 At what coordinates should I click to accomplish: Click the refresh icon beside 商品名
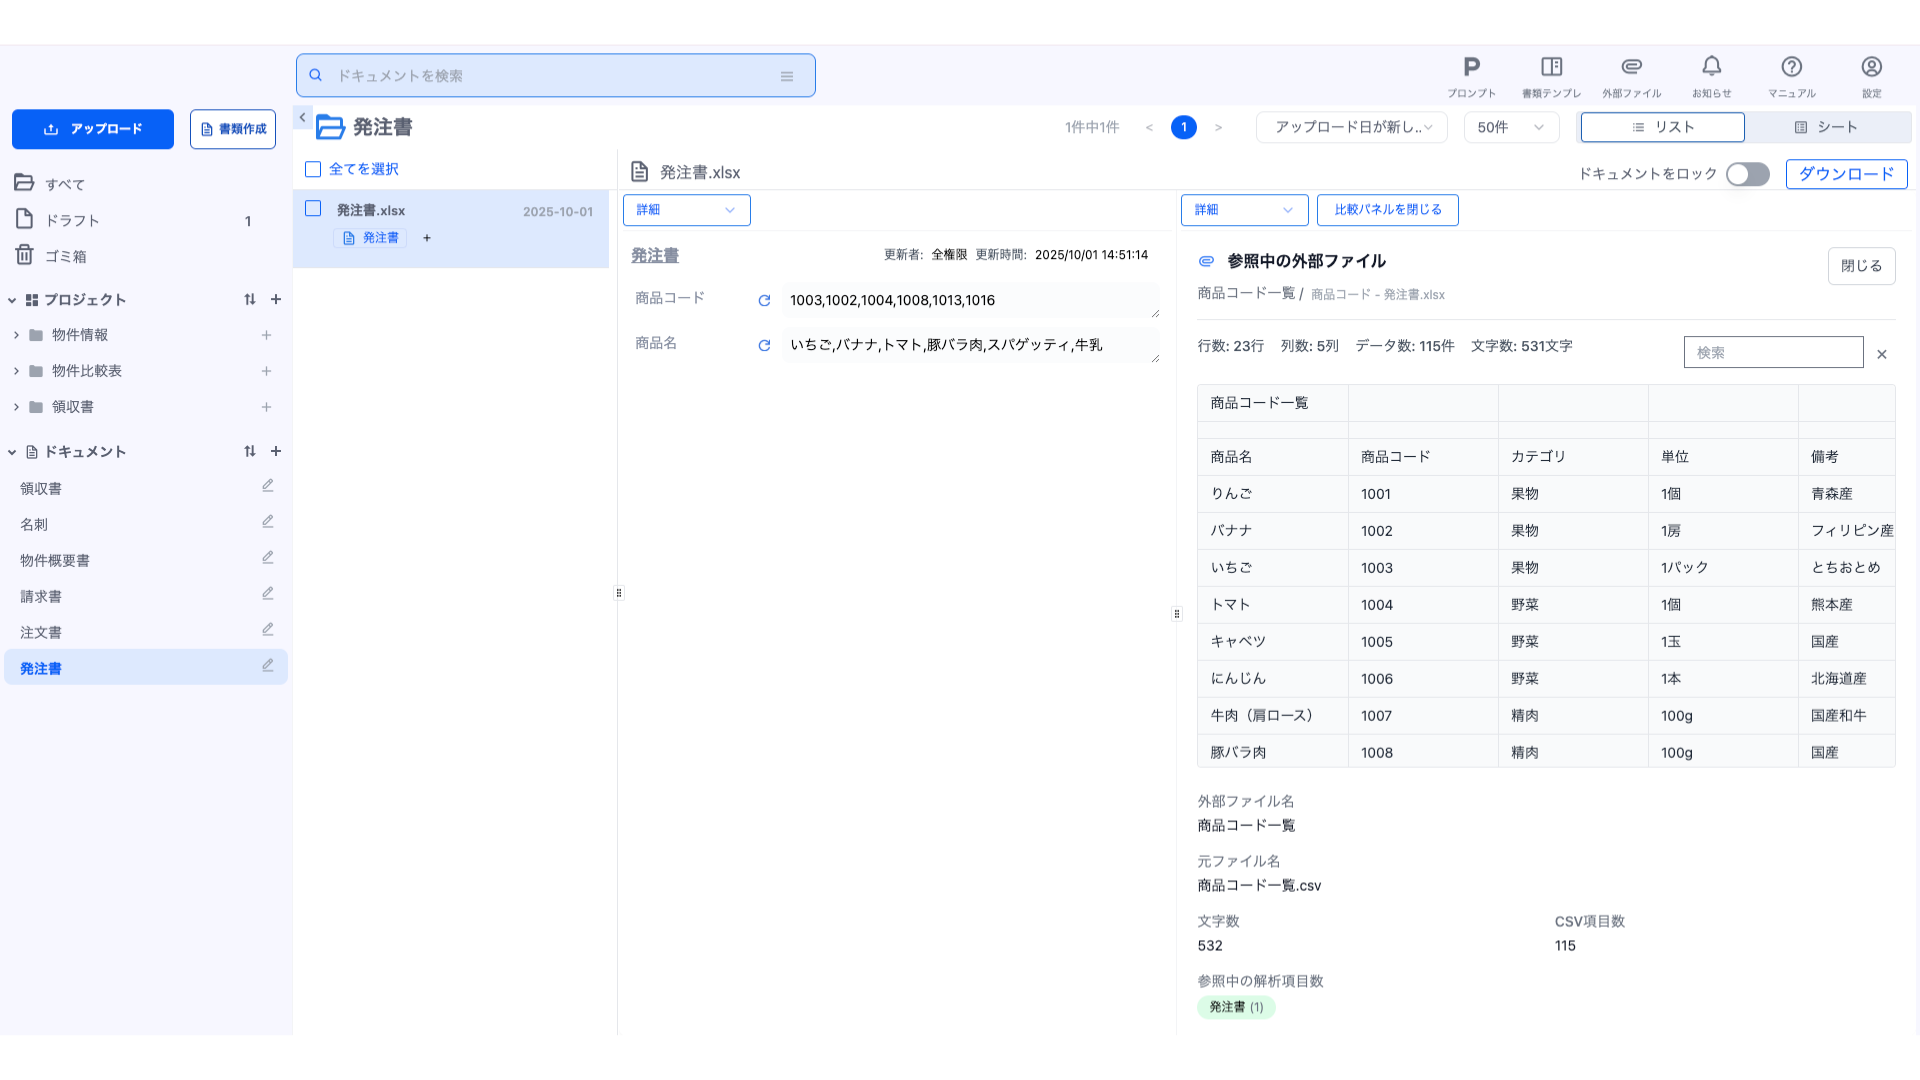click(764, 345)
